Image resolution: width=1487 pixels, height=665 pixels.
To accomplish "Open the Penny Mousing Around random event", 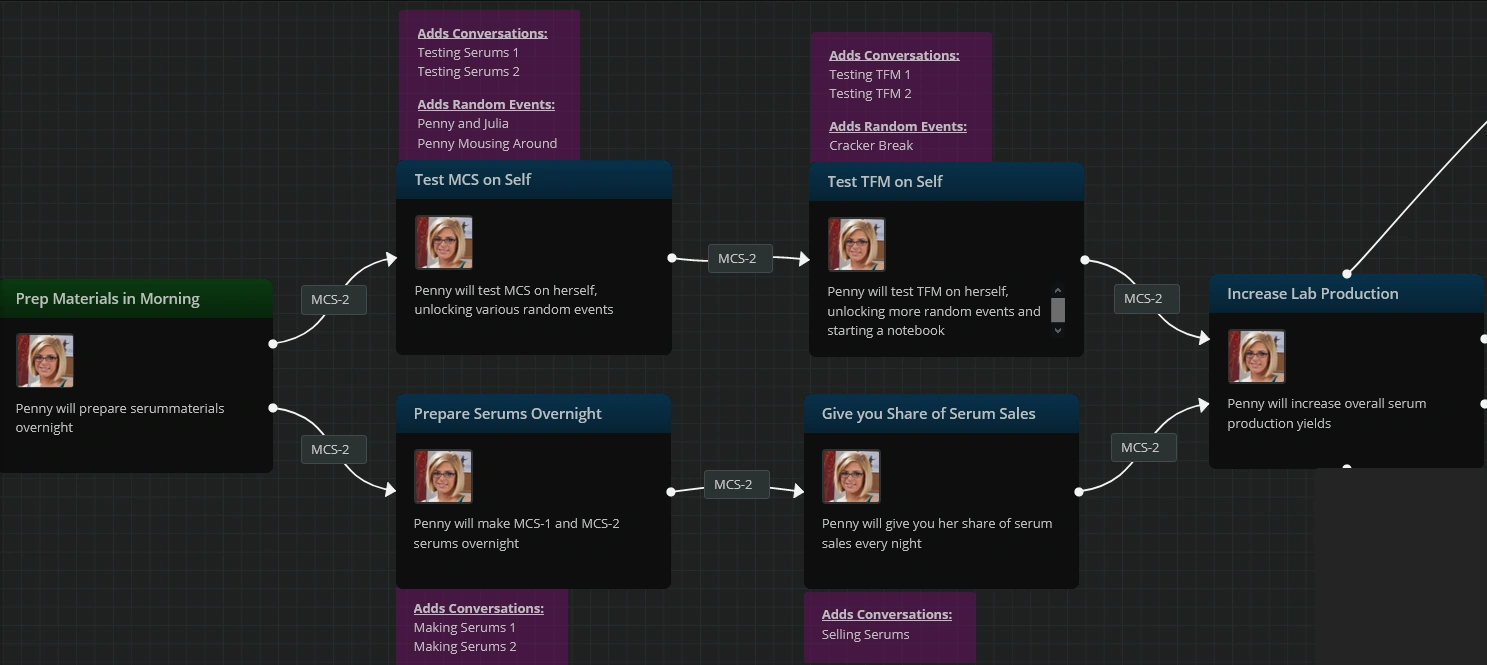I will pyautogui.click(x=487, y=143).
